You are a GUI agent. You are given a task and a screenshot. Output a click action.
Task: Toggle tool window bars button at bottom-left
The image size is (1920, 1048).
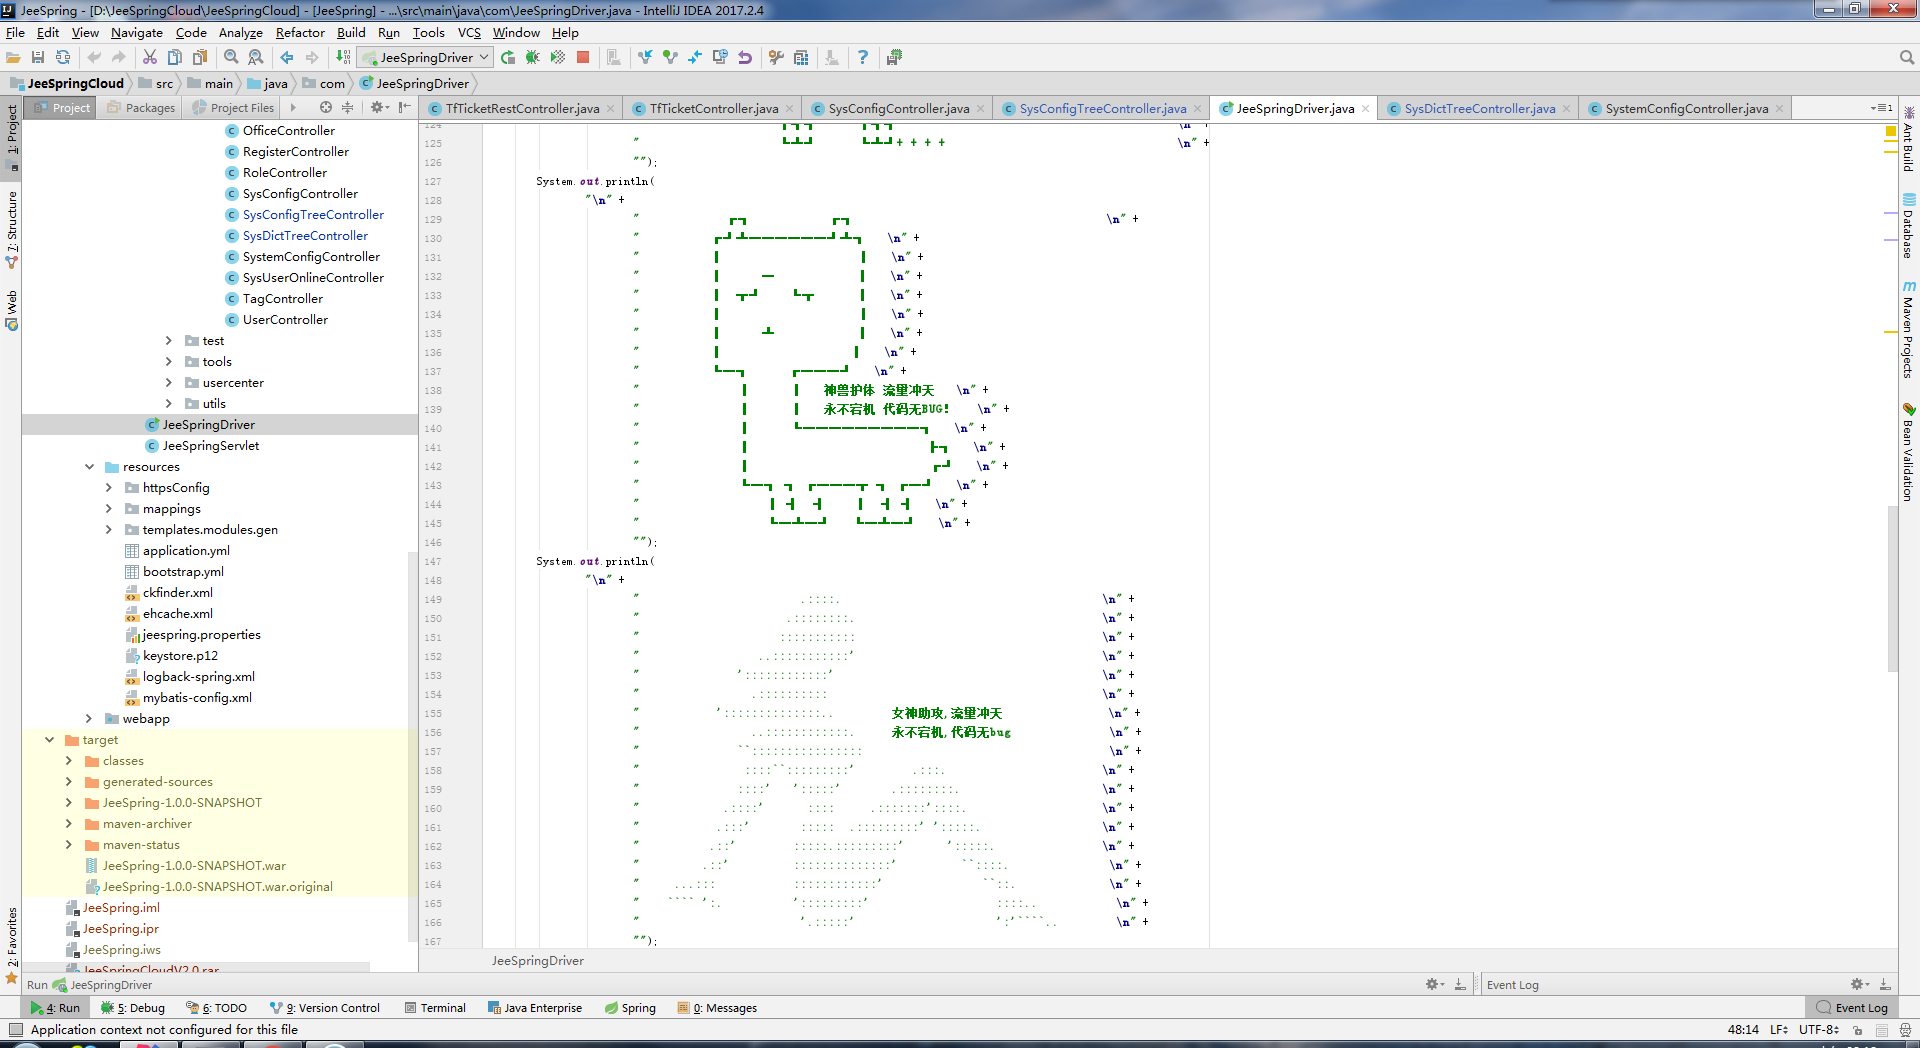(x=14, y=1030)
